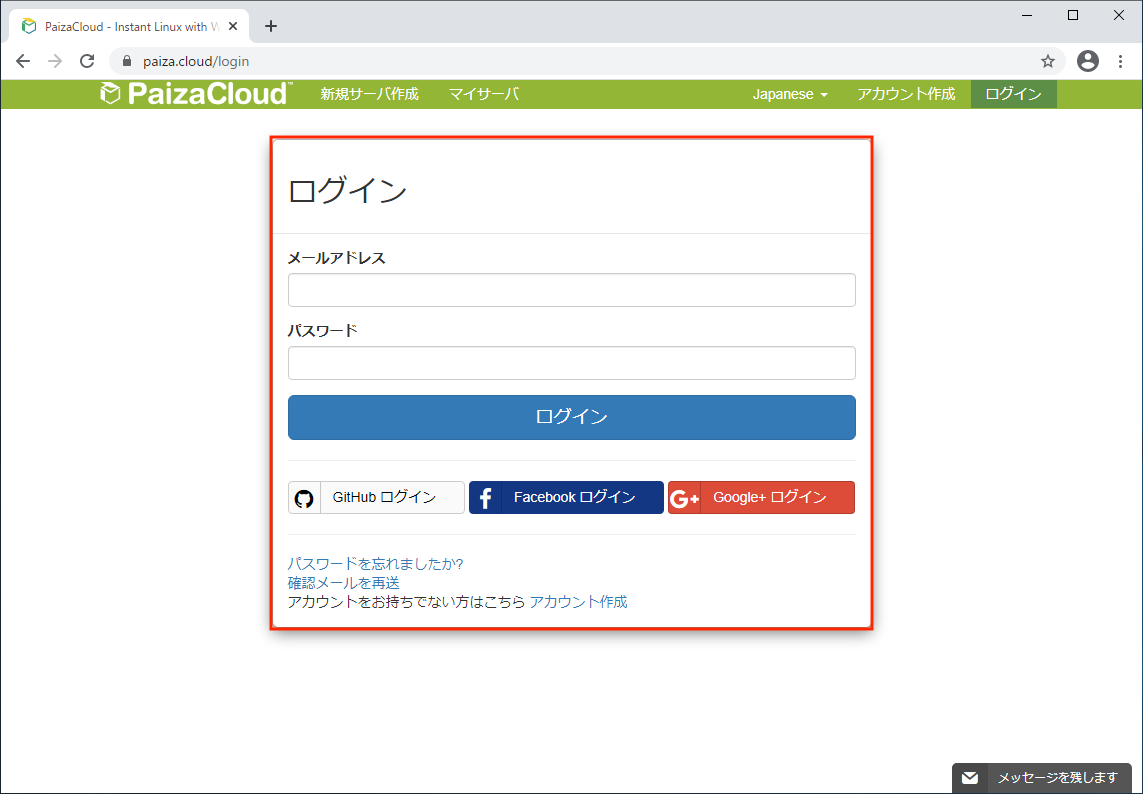Open the Japanese language dropdown

coord(790,94)
